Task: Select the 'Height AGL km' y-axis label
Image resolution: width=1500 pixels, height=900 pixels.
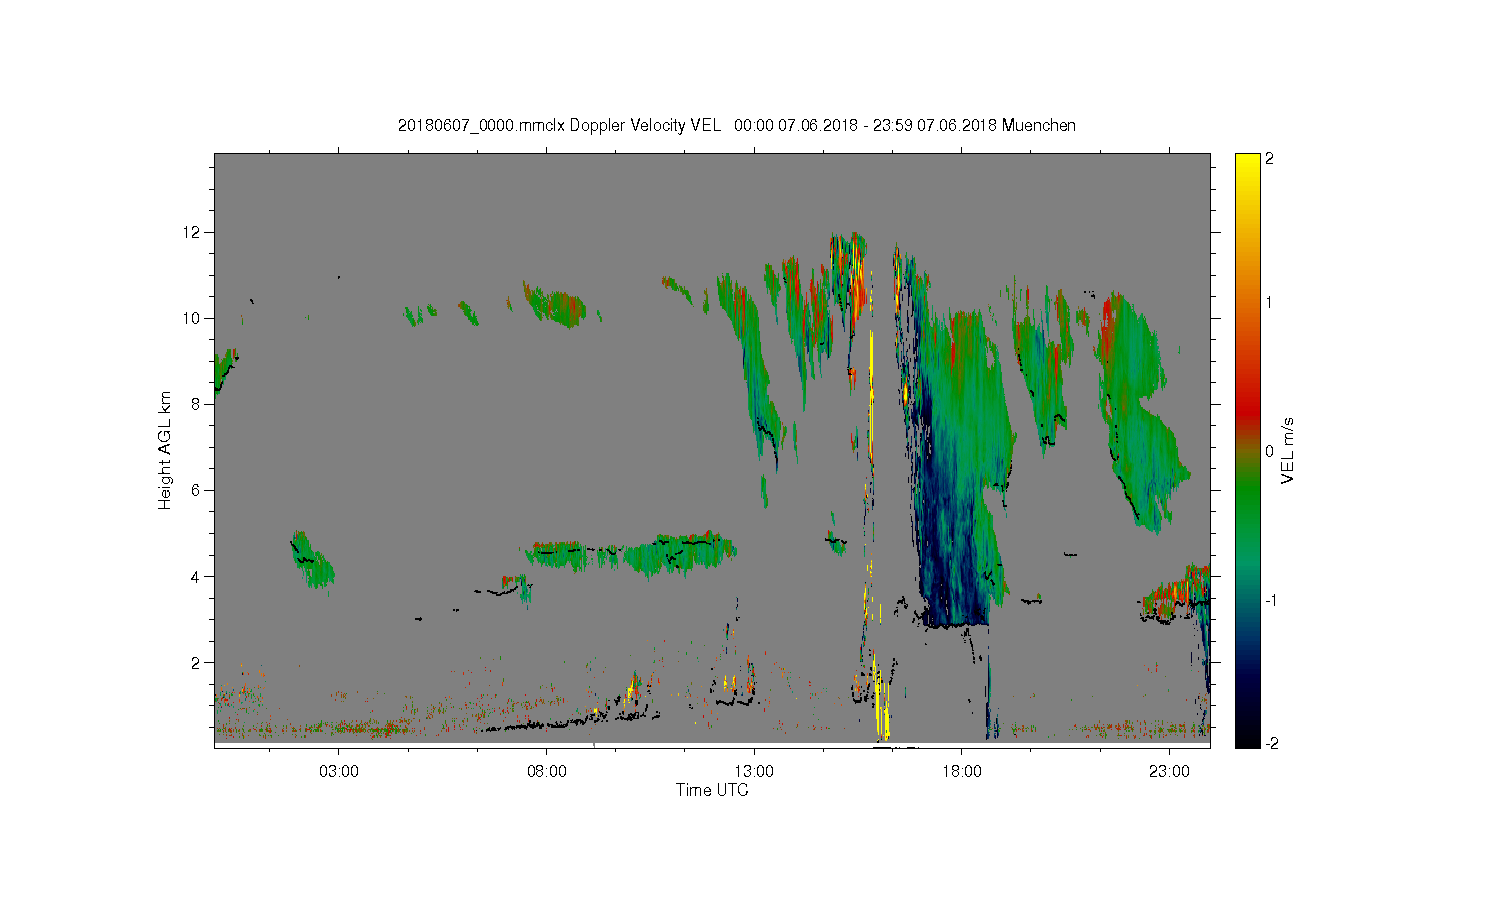Action: [165, 450]
